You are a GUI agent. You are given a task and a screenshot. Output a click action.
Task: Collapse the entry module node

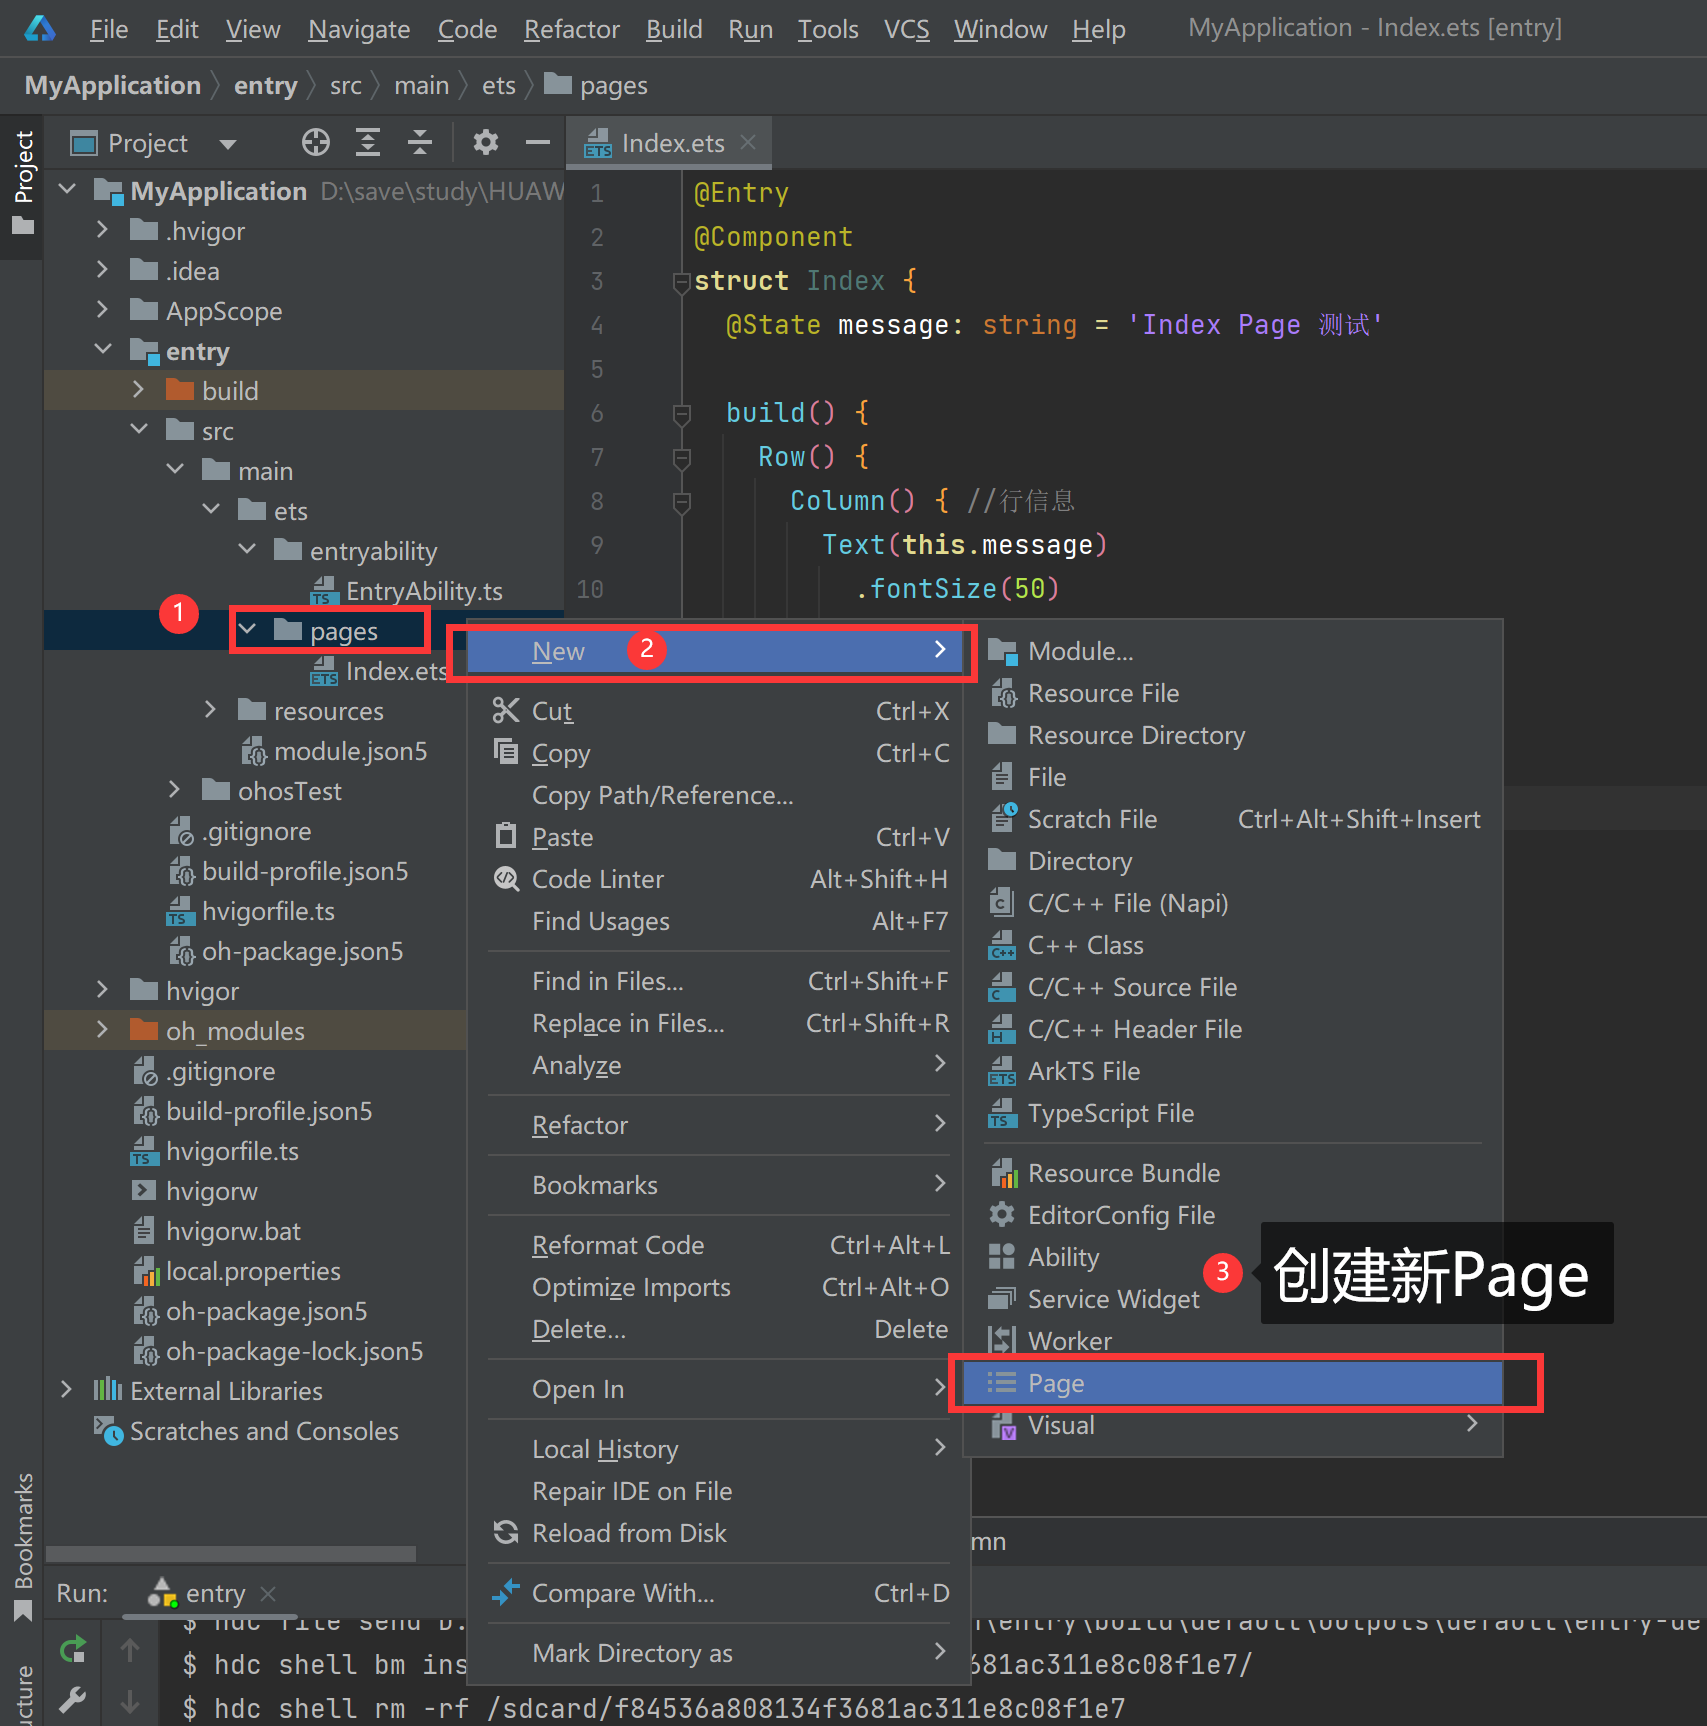pos(103,349)
